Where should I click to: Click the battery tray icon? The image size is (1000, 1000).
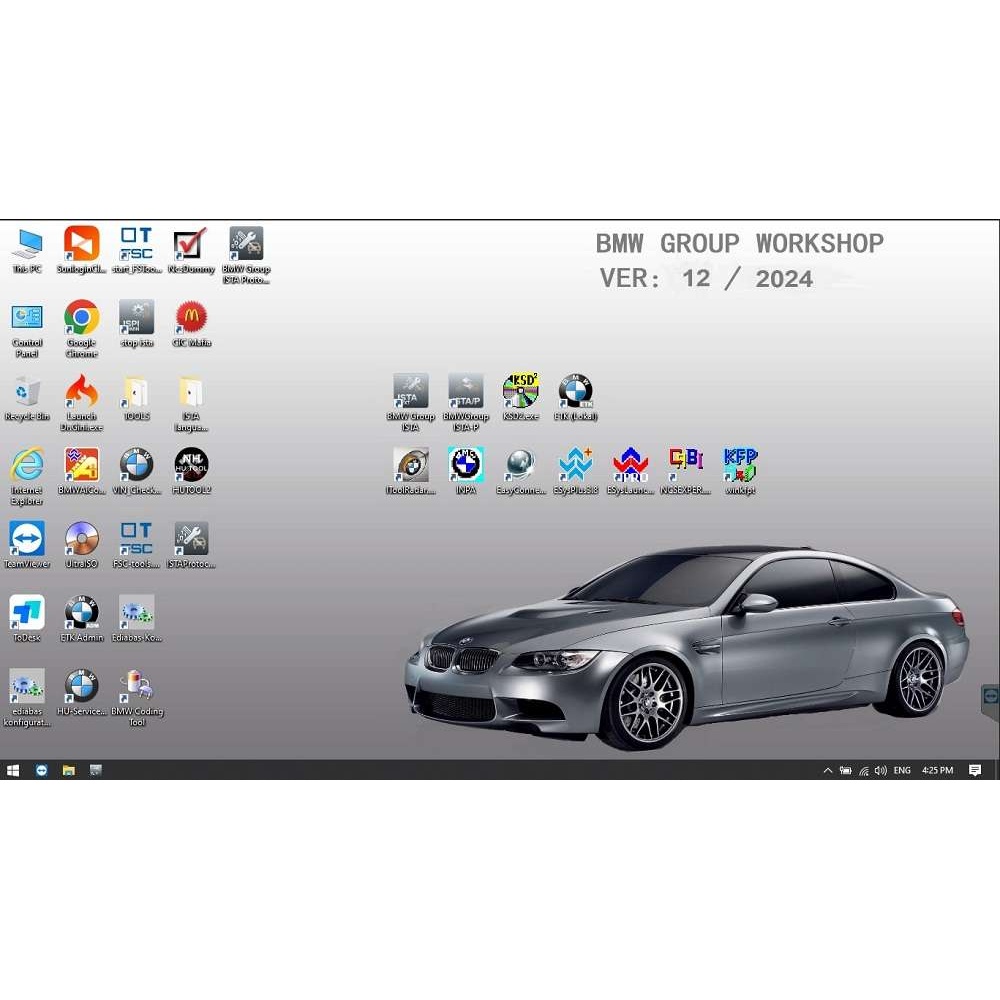(846, 770)
